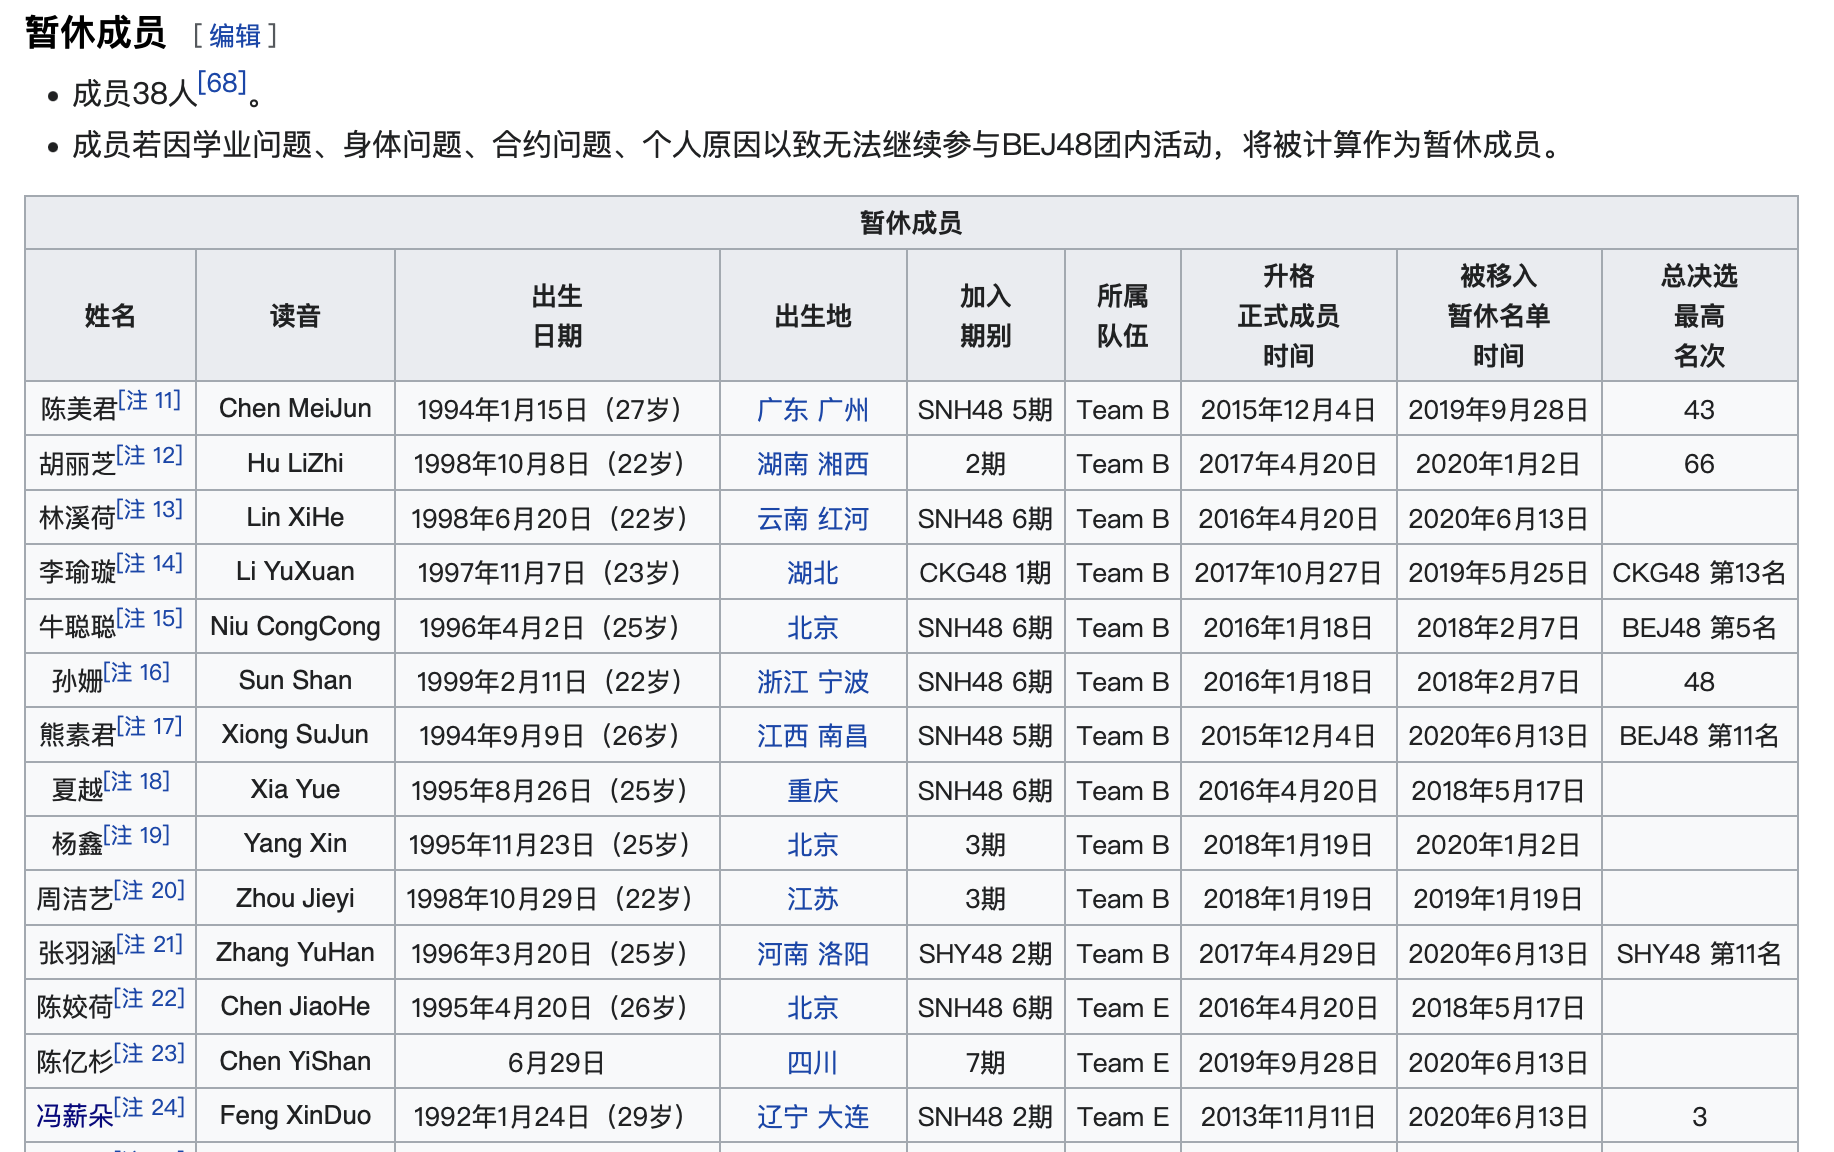Viewport: 1834px width, 1152px height.
Task: Open footnote 注 24 next to 冯薪朵
Action: [x=150, y=1107]
